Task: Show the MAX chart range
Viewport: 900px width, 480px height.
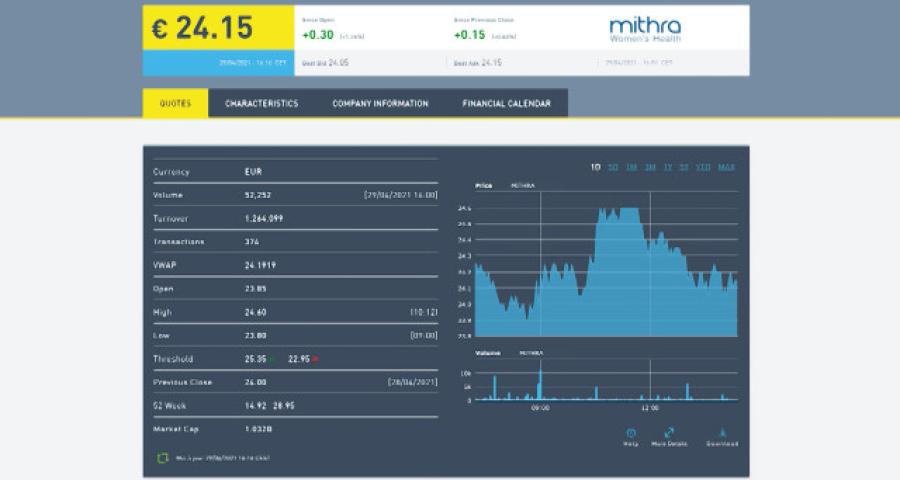Action: (726, 167)
